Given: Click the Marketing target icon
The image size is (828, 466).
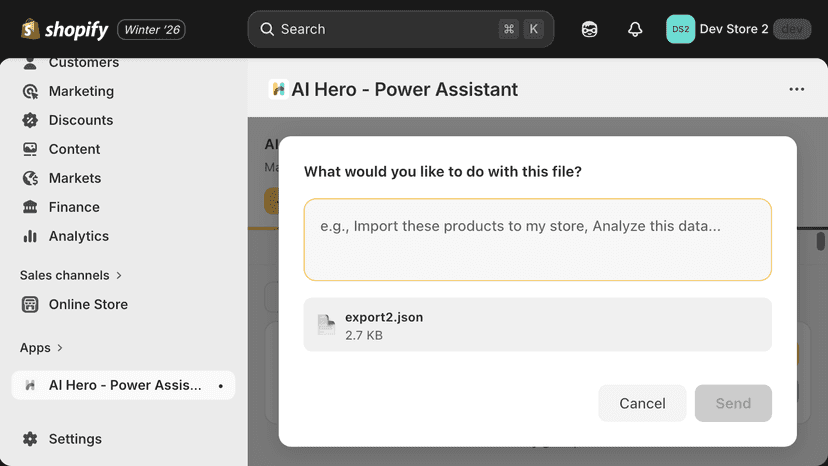Looking at the screenshot, I should pos(30,91).
